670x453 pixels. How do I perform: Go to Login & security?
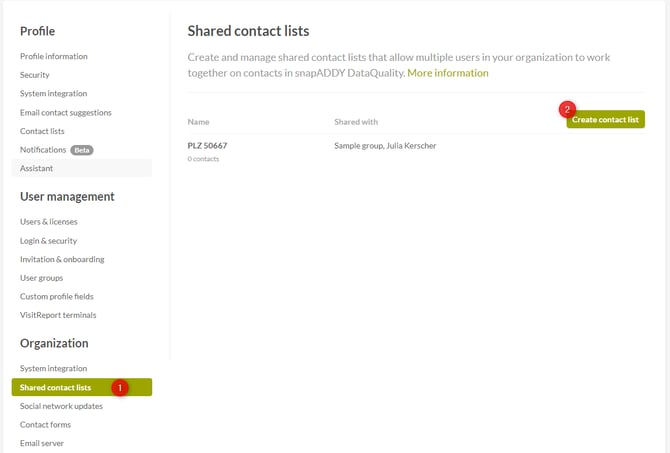coord(48,241)
